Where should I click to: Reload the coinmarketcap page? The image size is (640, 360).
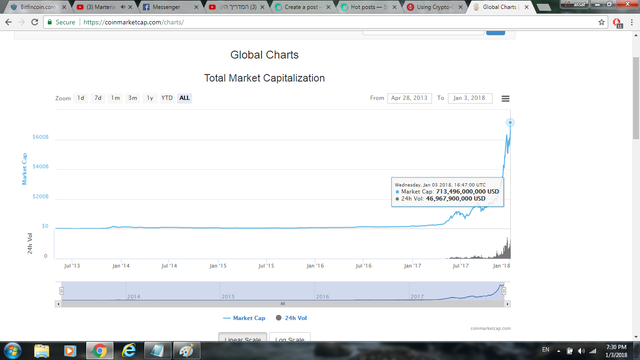click(x=35, y=22)
